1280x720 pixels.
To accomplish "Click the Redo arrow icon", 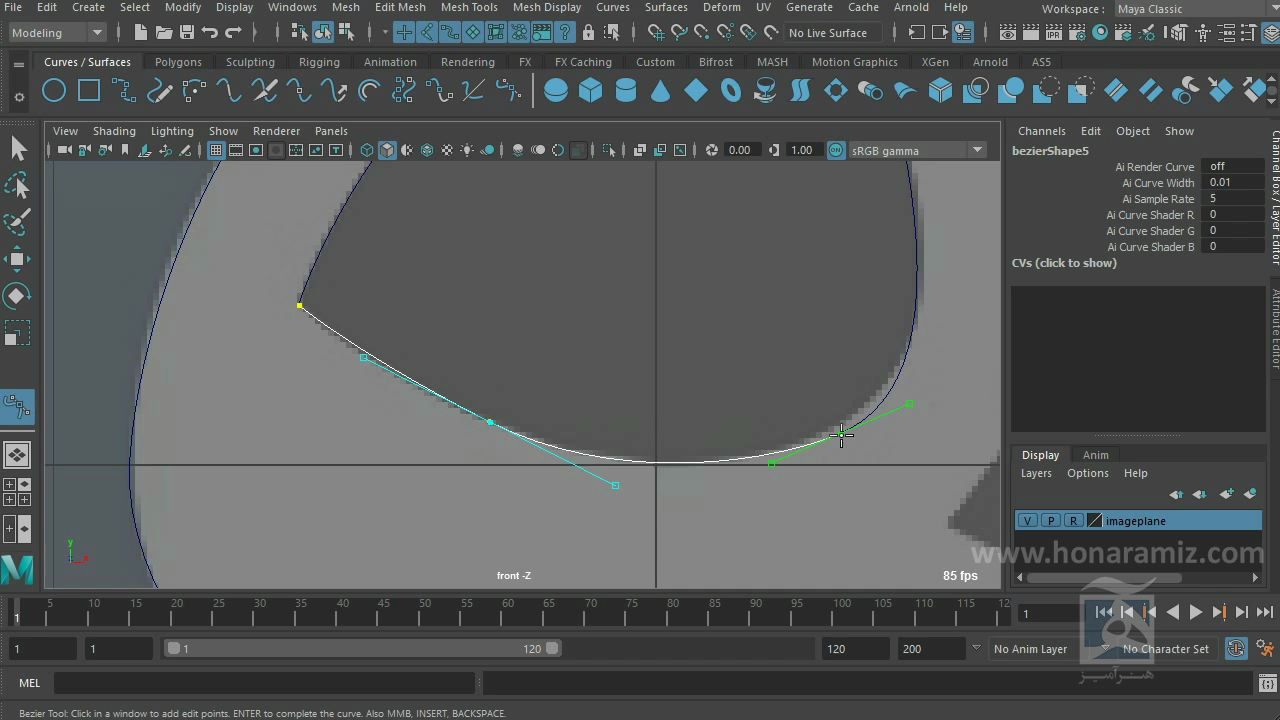I will (x=233, y=33).
